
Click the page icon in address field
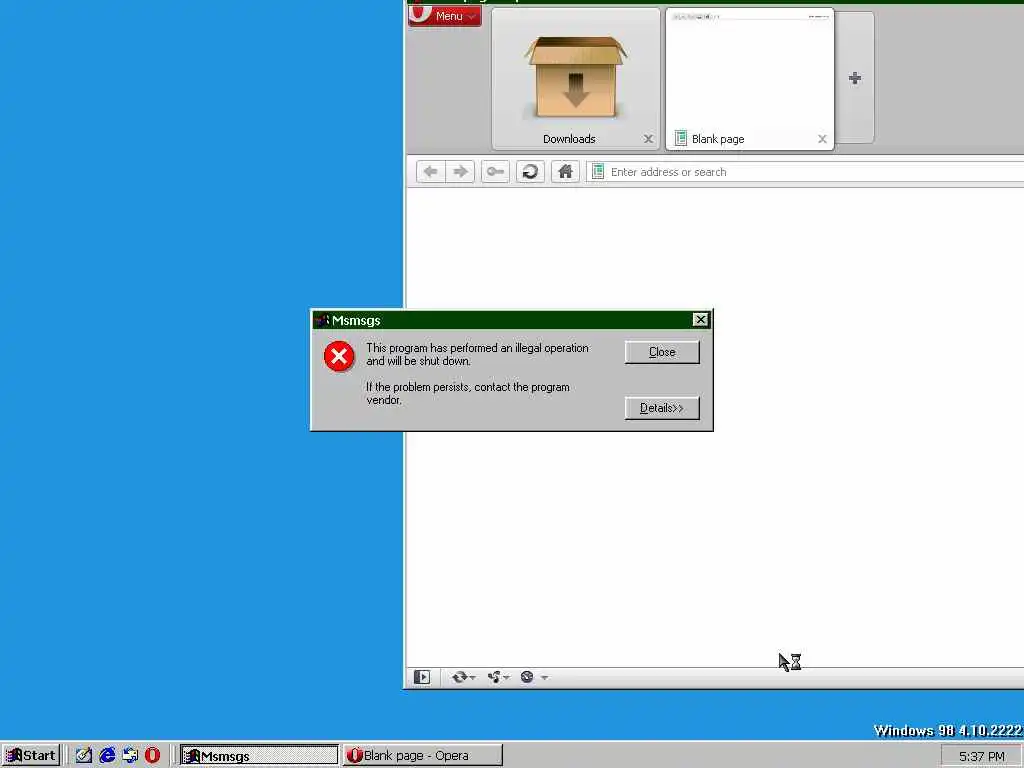pyautogui.click(x=598, y=172)
